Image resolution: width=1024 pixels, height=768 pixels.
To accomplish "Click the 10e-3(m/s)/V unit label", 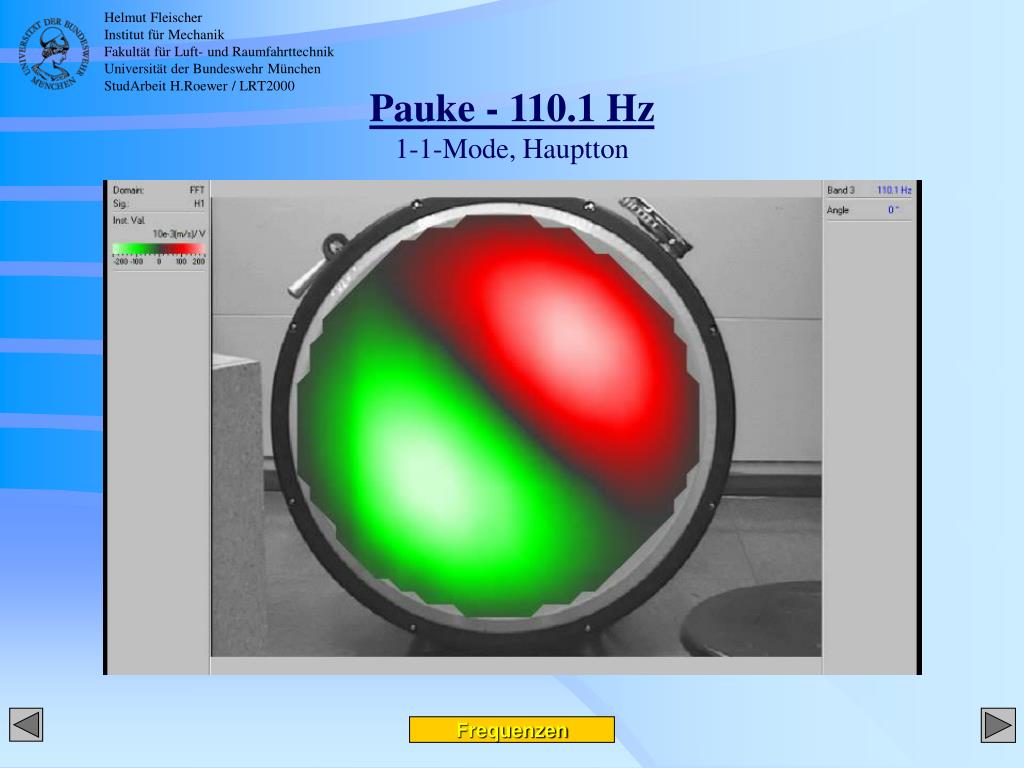I will pos(179,234).
